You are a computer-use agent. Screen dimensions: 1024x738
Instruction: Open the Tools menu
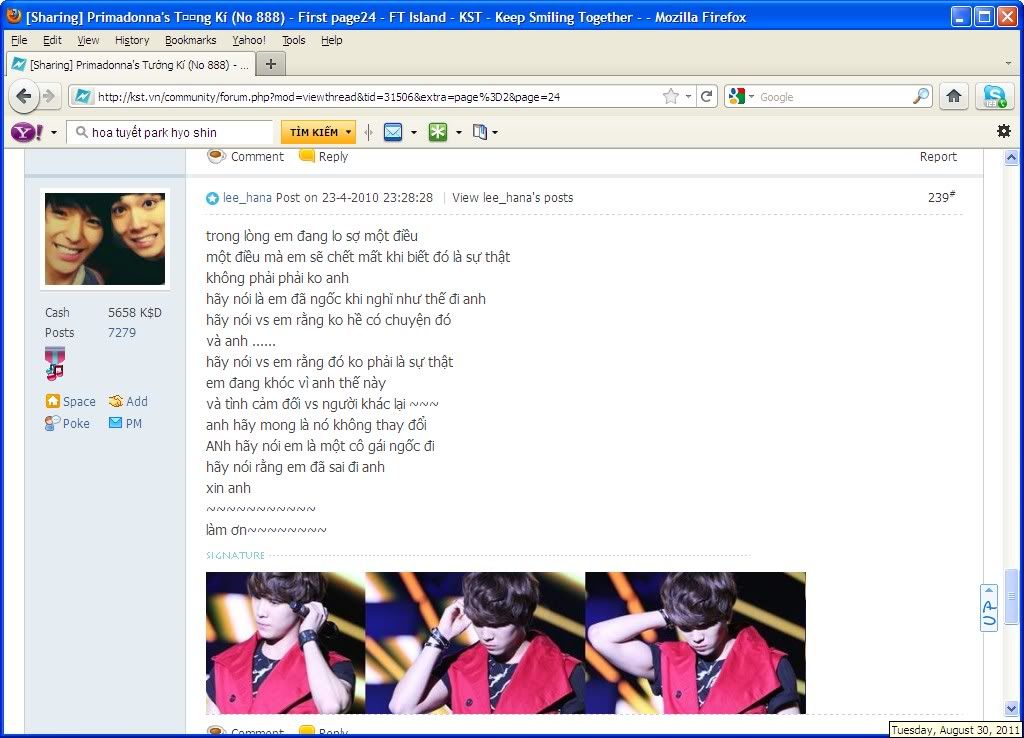click(x=293, y=40)
